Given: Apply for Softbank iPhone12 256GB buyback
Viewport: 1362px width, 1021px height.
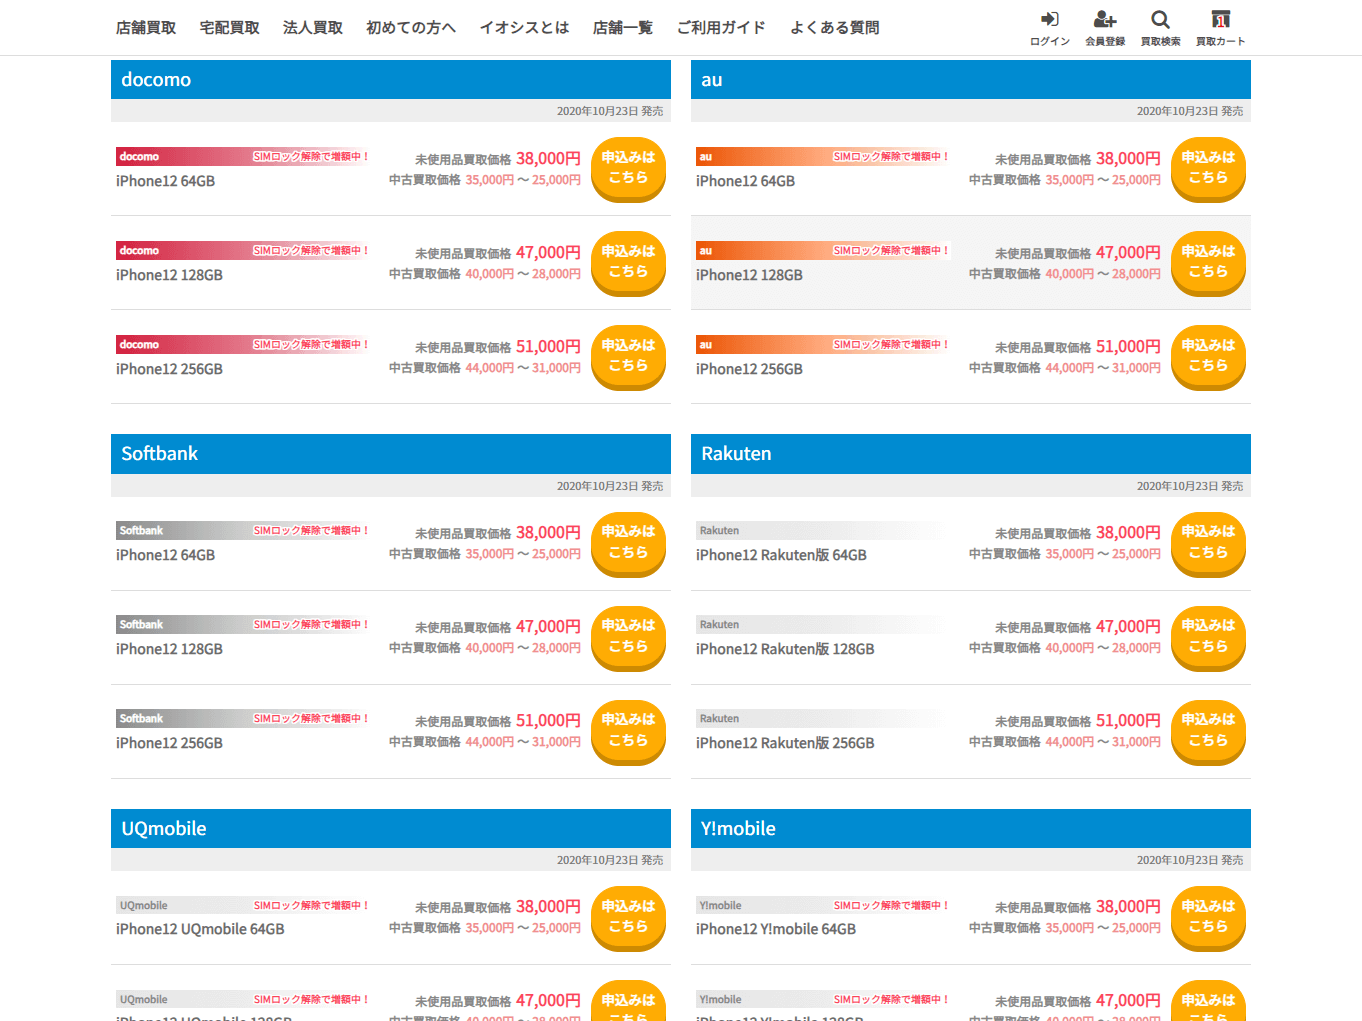Looking at the screenshot, I should tap(628, 730).
